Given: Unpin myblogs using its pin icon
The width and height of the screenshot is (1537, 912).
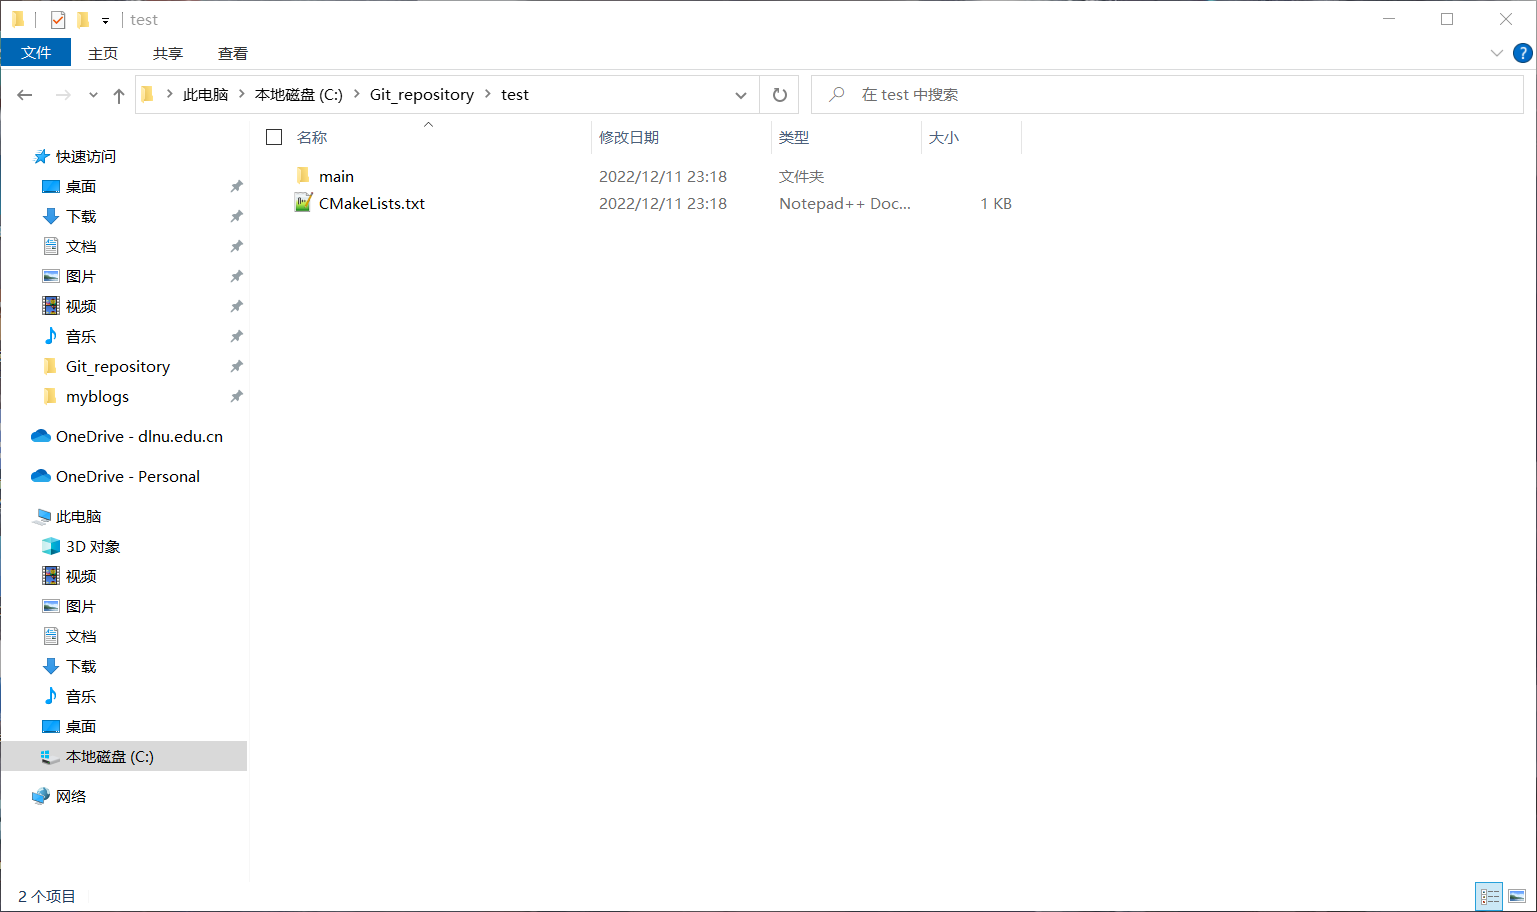Looking at the screenshot, I should [236, 397].
